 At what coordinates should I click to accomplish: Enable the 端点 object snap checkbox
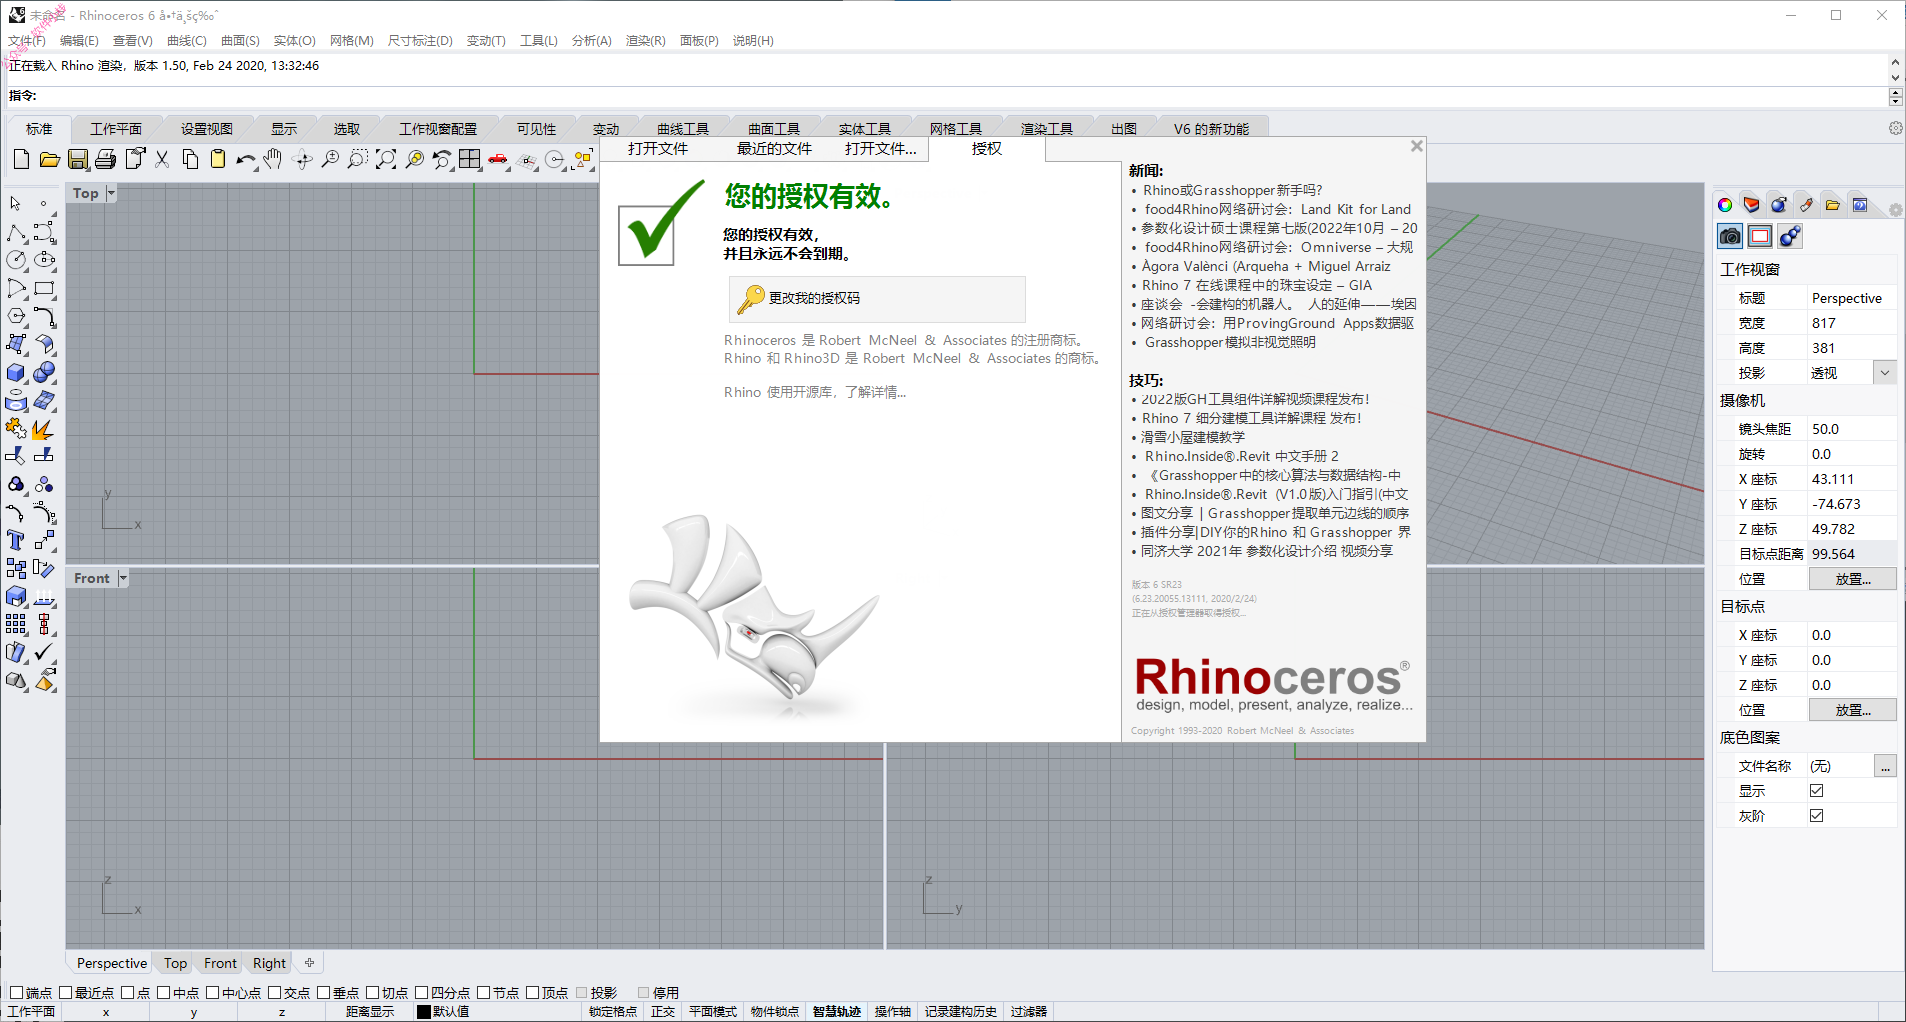coord(16,993)
